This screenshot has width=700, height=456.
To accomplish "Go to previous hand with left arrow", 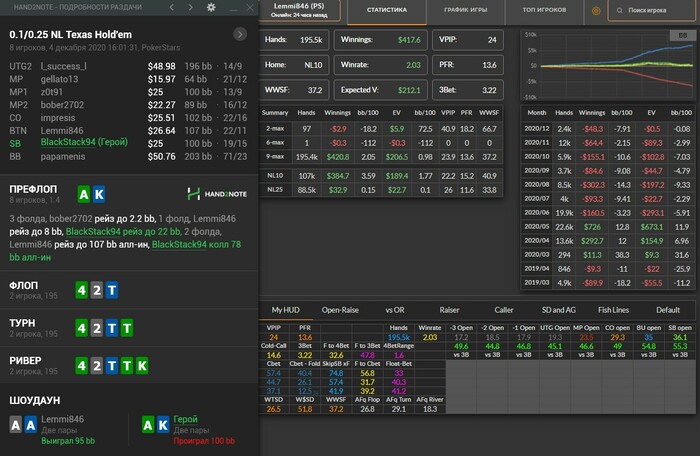I will (x=172, y=7).
